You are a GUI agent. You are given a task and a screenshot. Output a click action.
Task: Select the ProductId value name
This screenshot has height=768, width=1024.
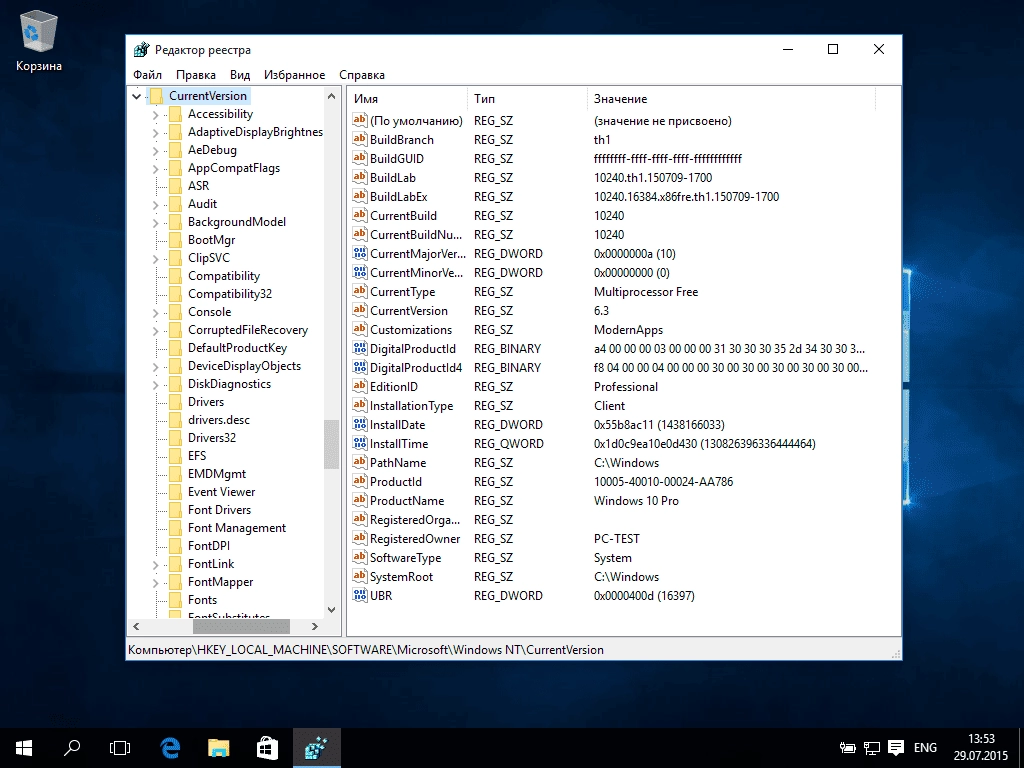[x=396, y=481]
